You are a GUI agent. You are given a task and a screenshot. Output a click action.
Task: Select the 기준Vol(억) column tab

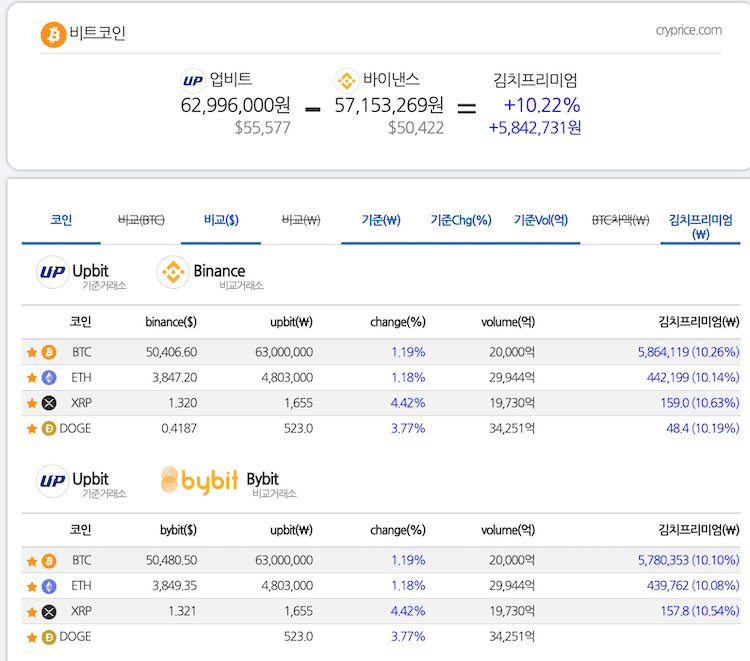point(540,220)
